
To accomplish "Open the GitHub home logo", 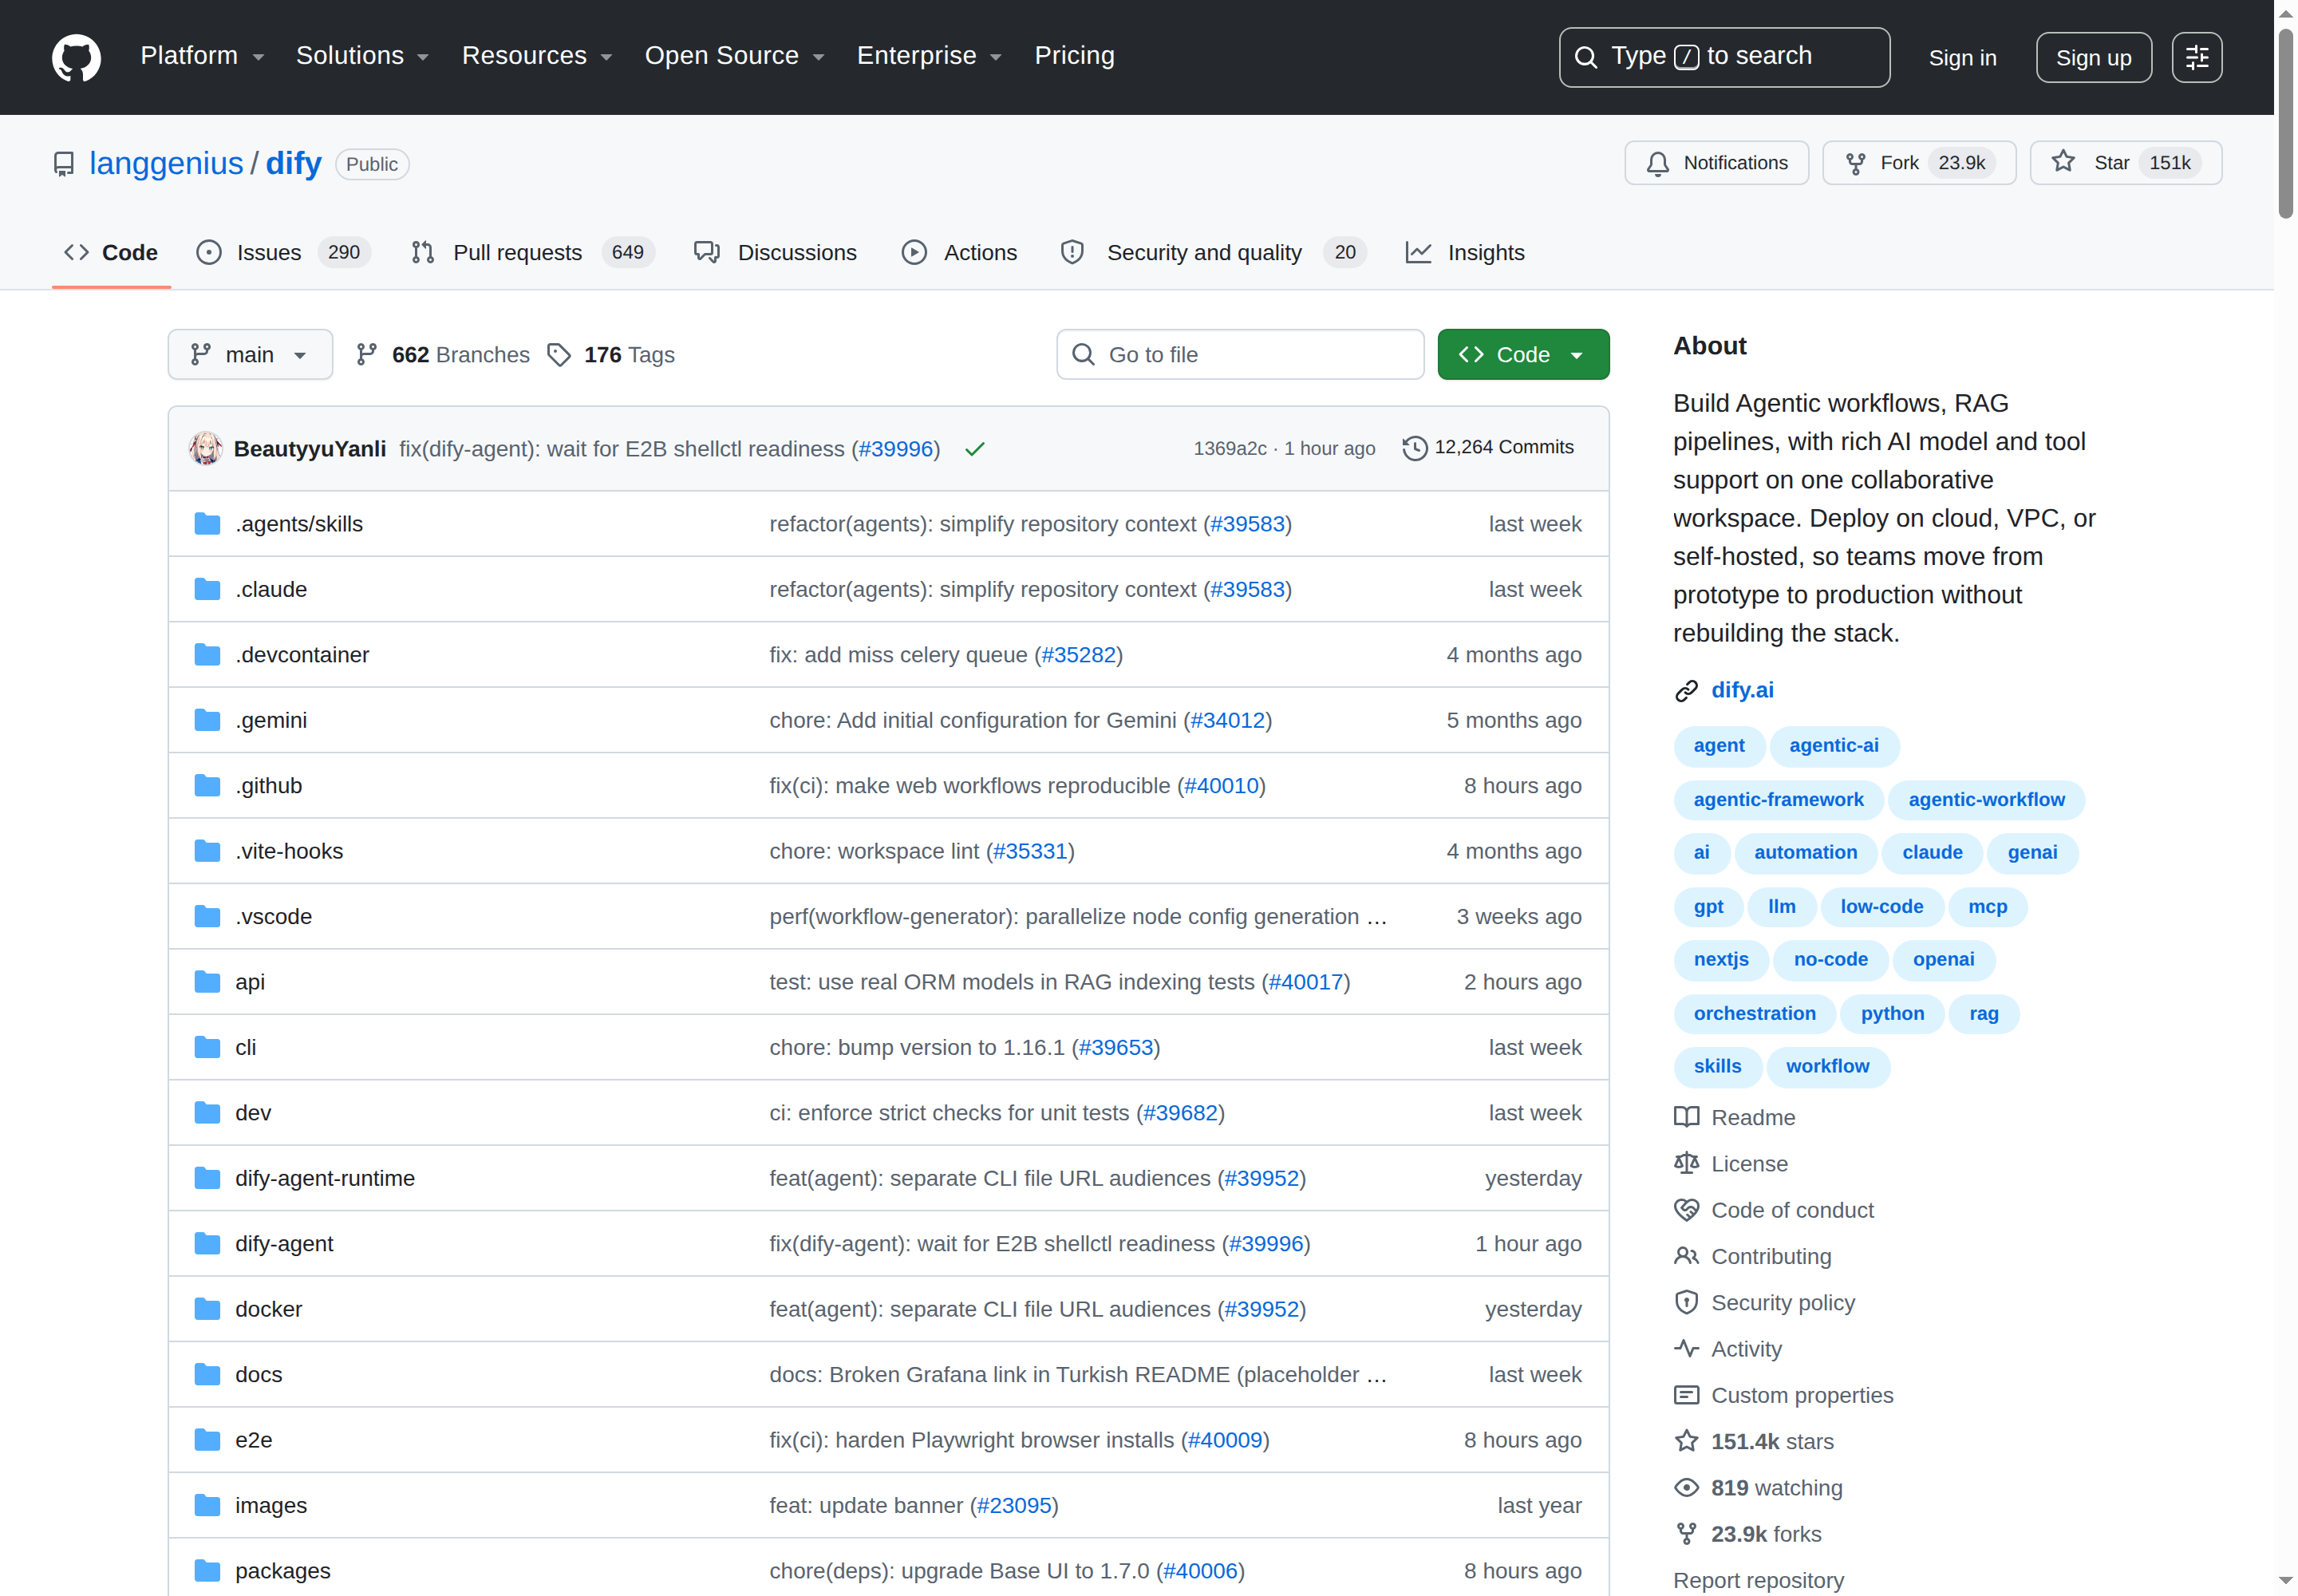I will (76, 57).
